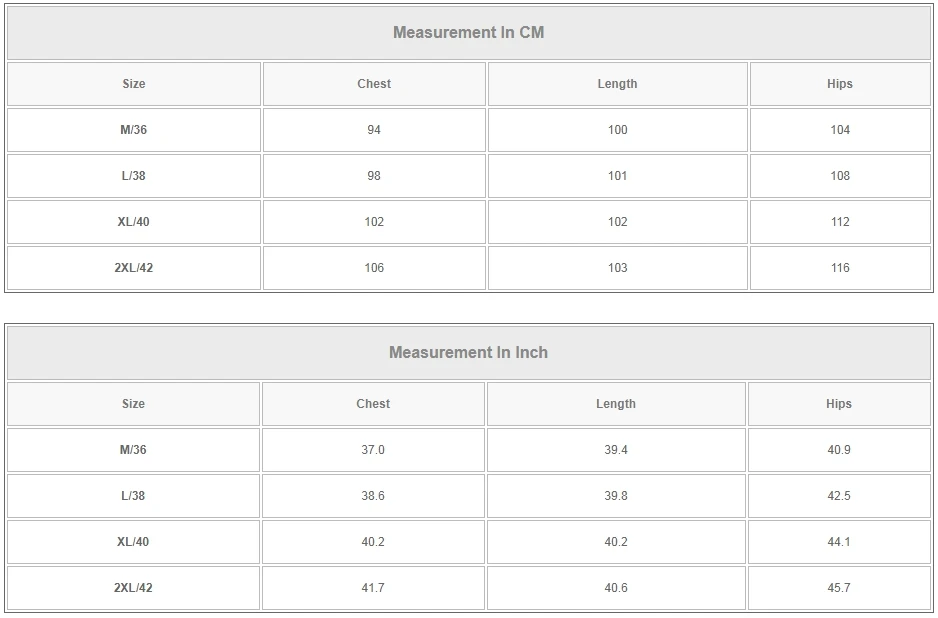
Task: Select the chest value 37.0 in the Inch table
Action: pos(373,450)
